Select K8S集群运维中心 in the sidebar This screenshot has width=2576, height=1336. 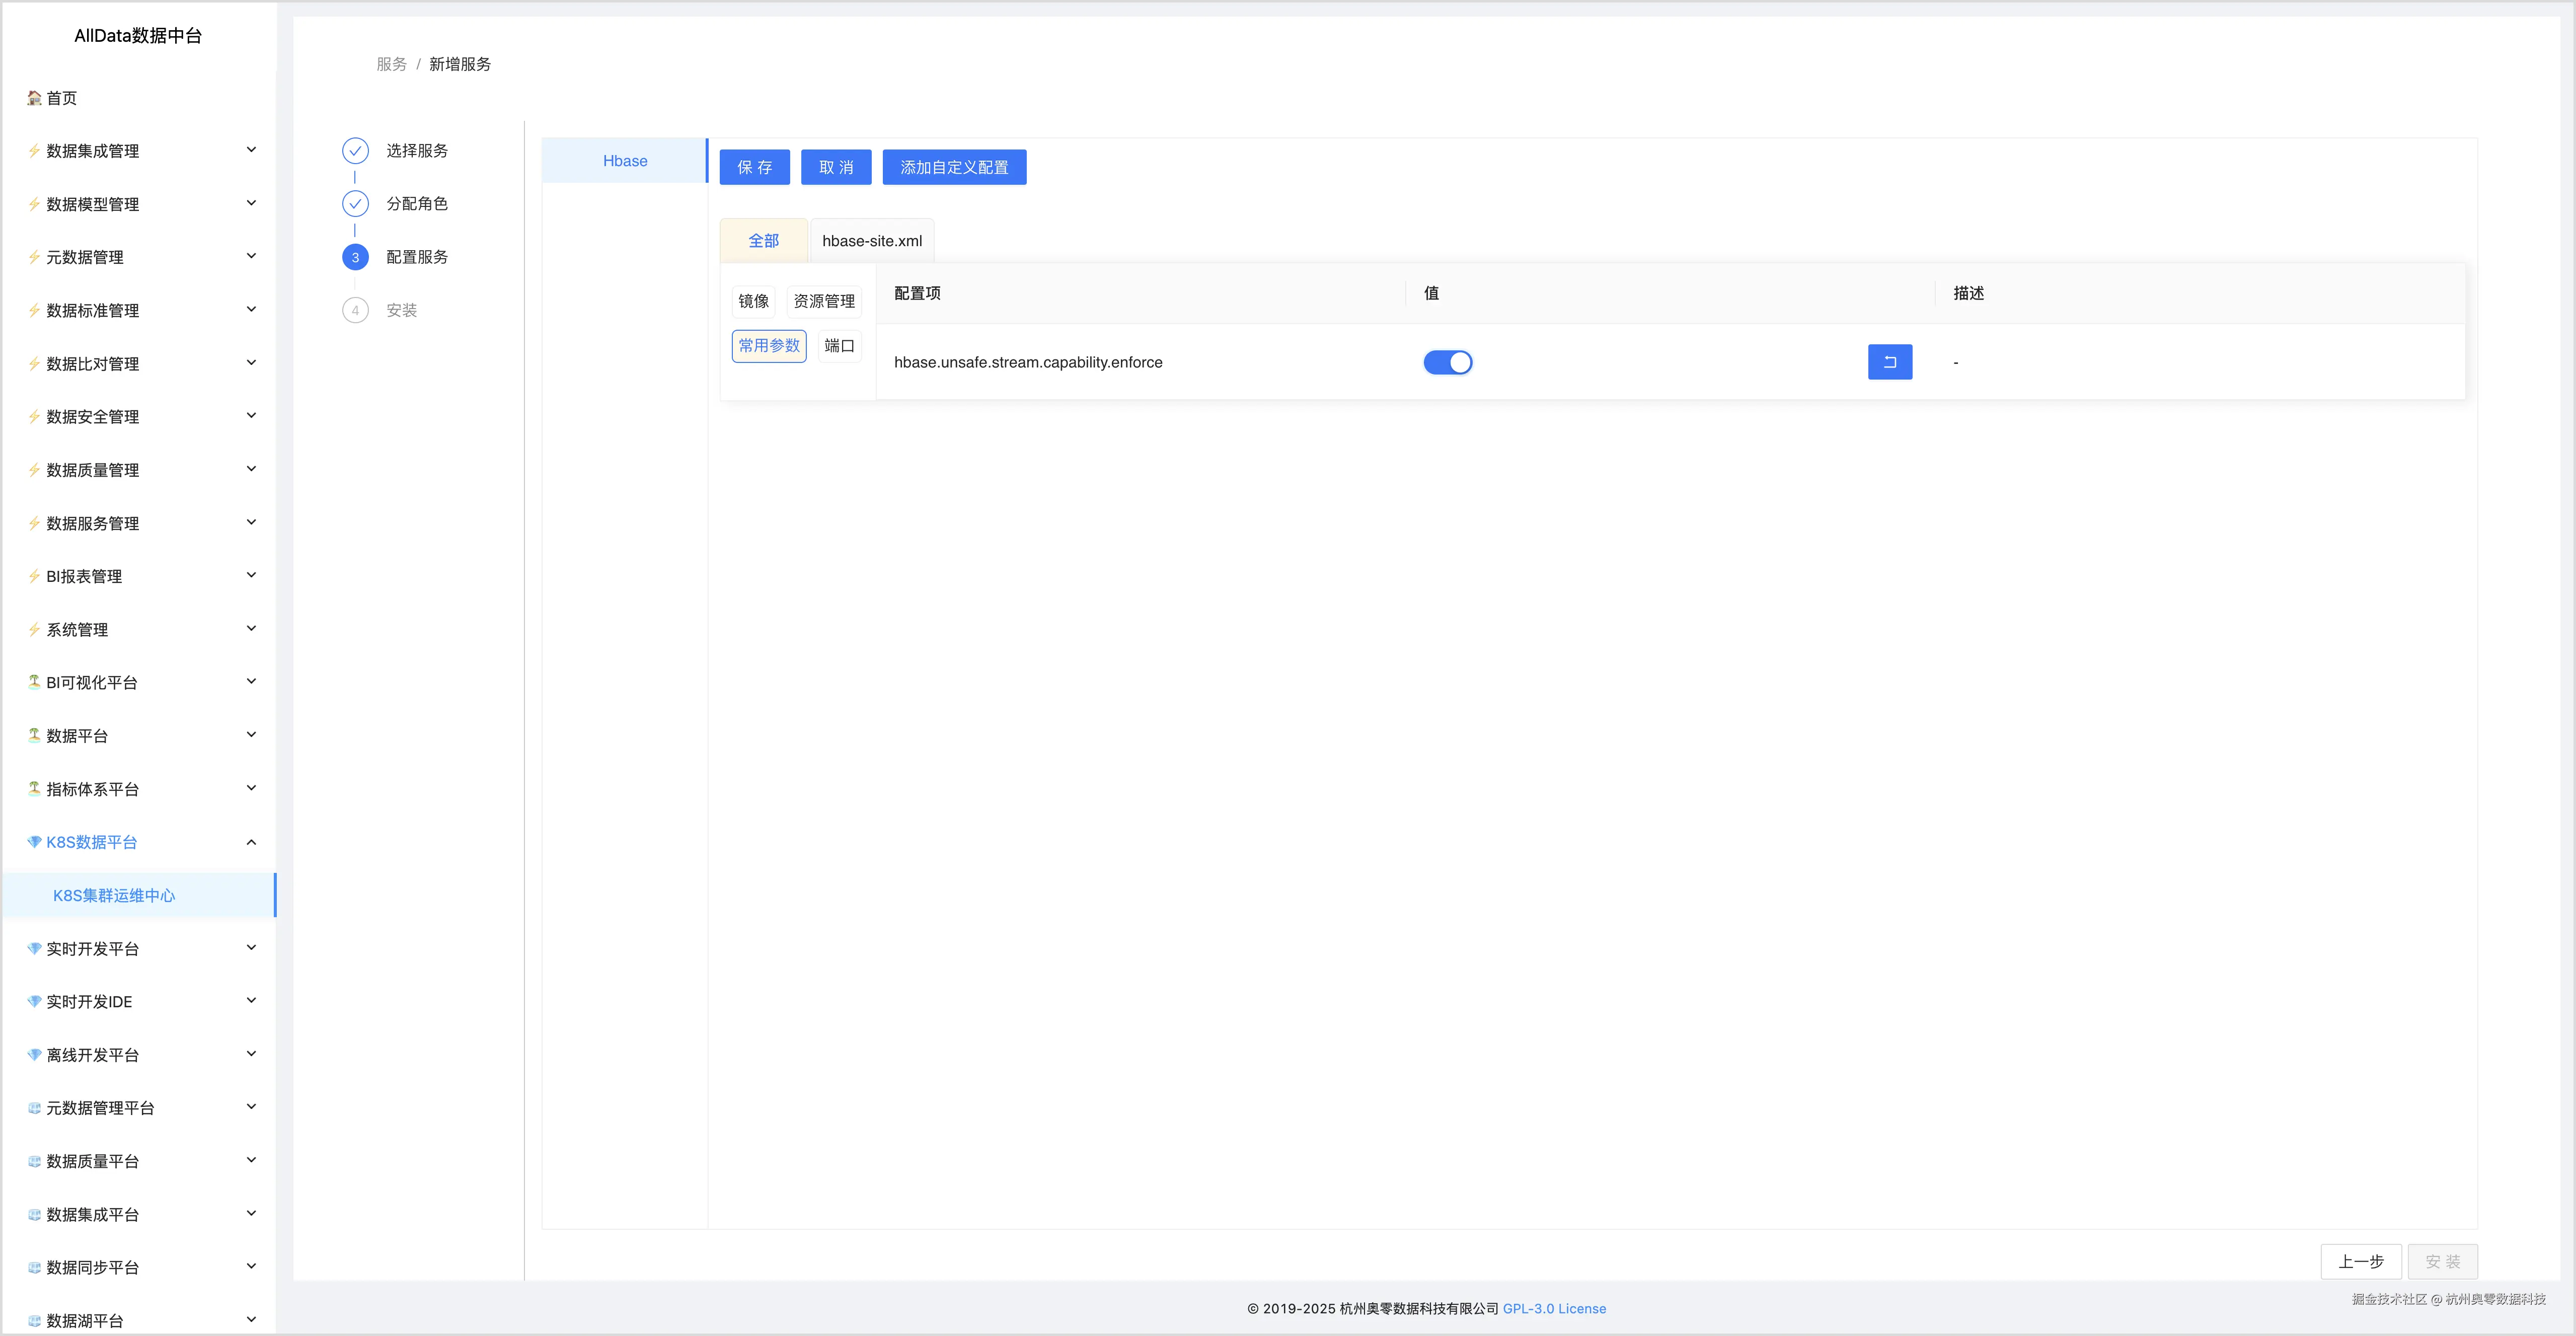[114, 896]
